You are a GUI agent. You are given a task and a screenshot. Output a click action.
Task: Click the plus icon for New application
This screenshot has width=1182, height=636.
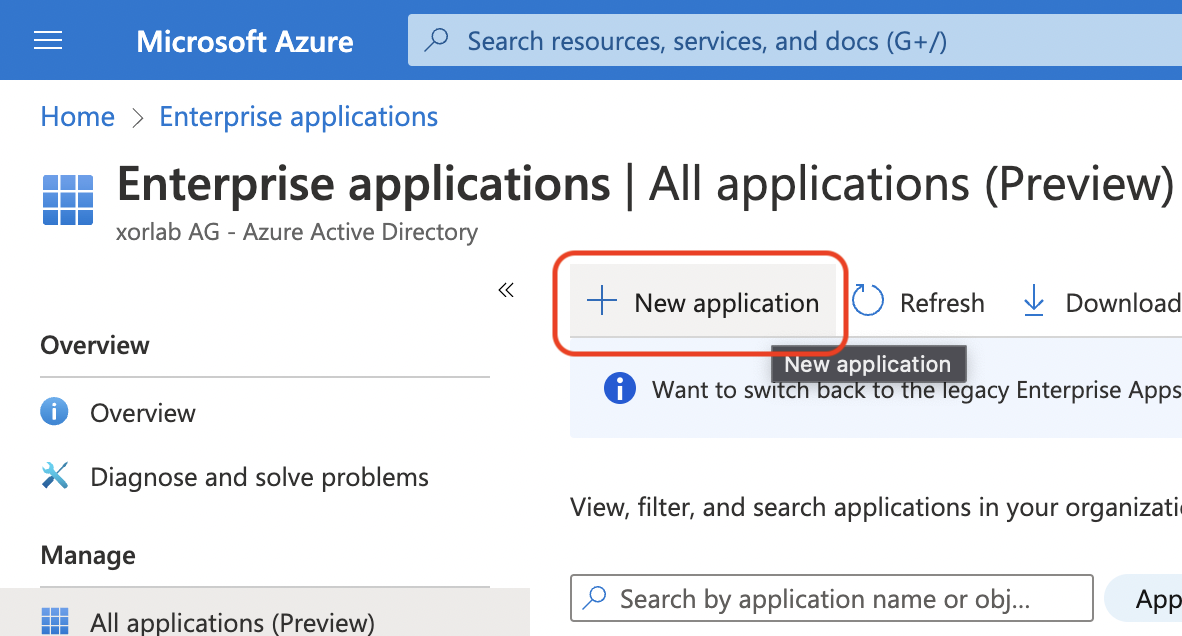tap(602, 301)
